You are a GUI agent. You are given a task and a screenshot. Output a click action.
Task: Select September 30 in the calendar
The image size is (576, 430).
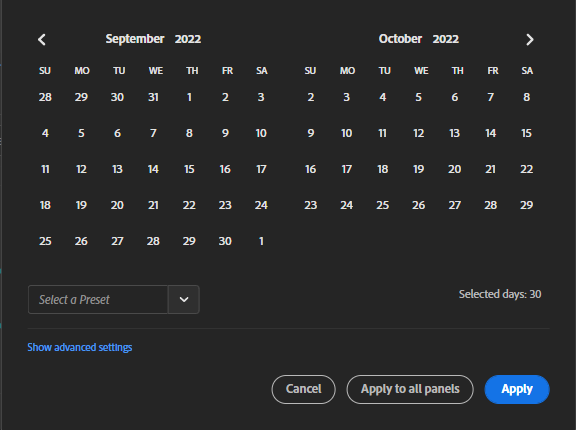(225, 241)
